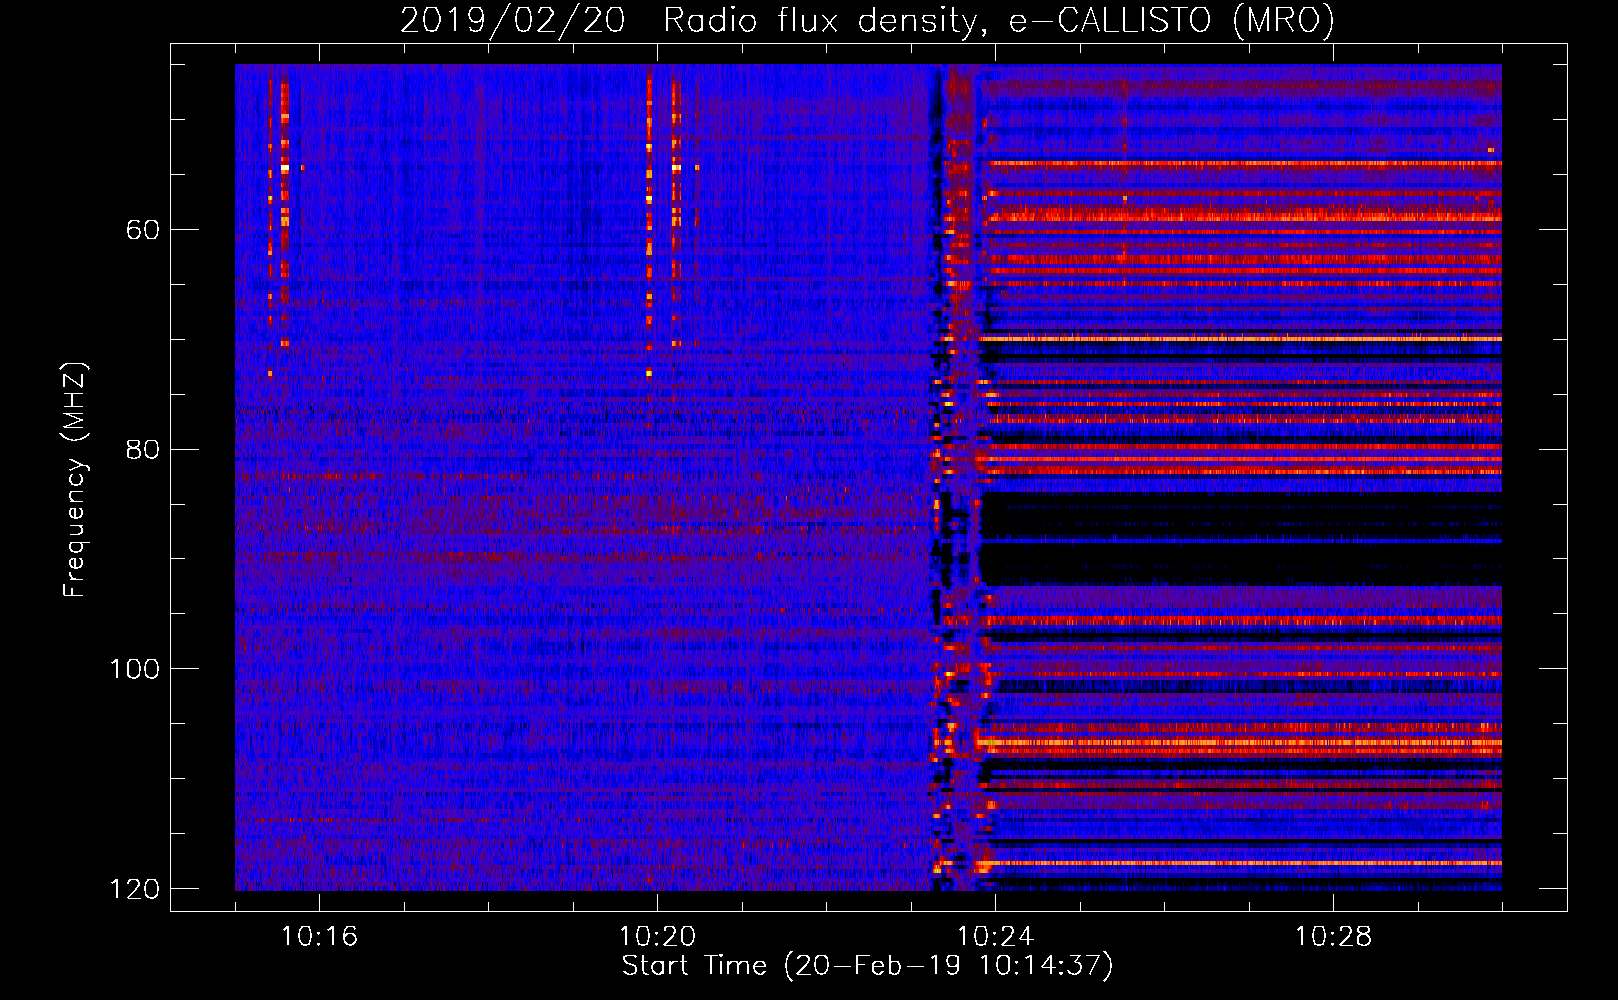The image size is (1618, 1000).
Task: Click the 100 frequency tick label
Action: click(x=134, y=668)
